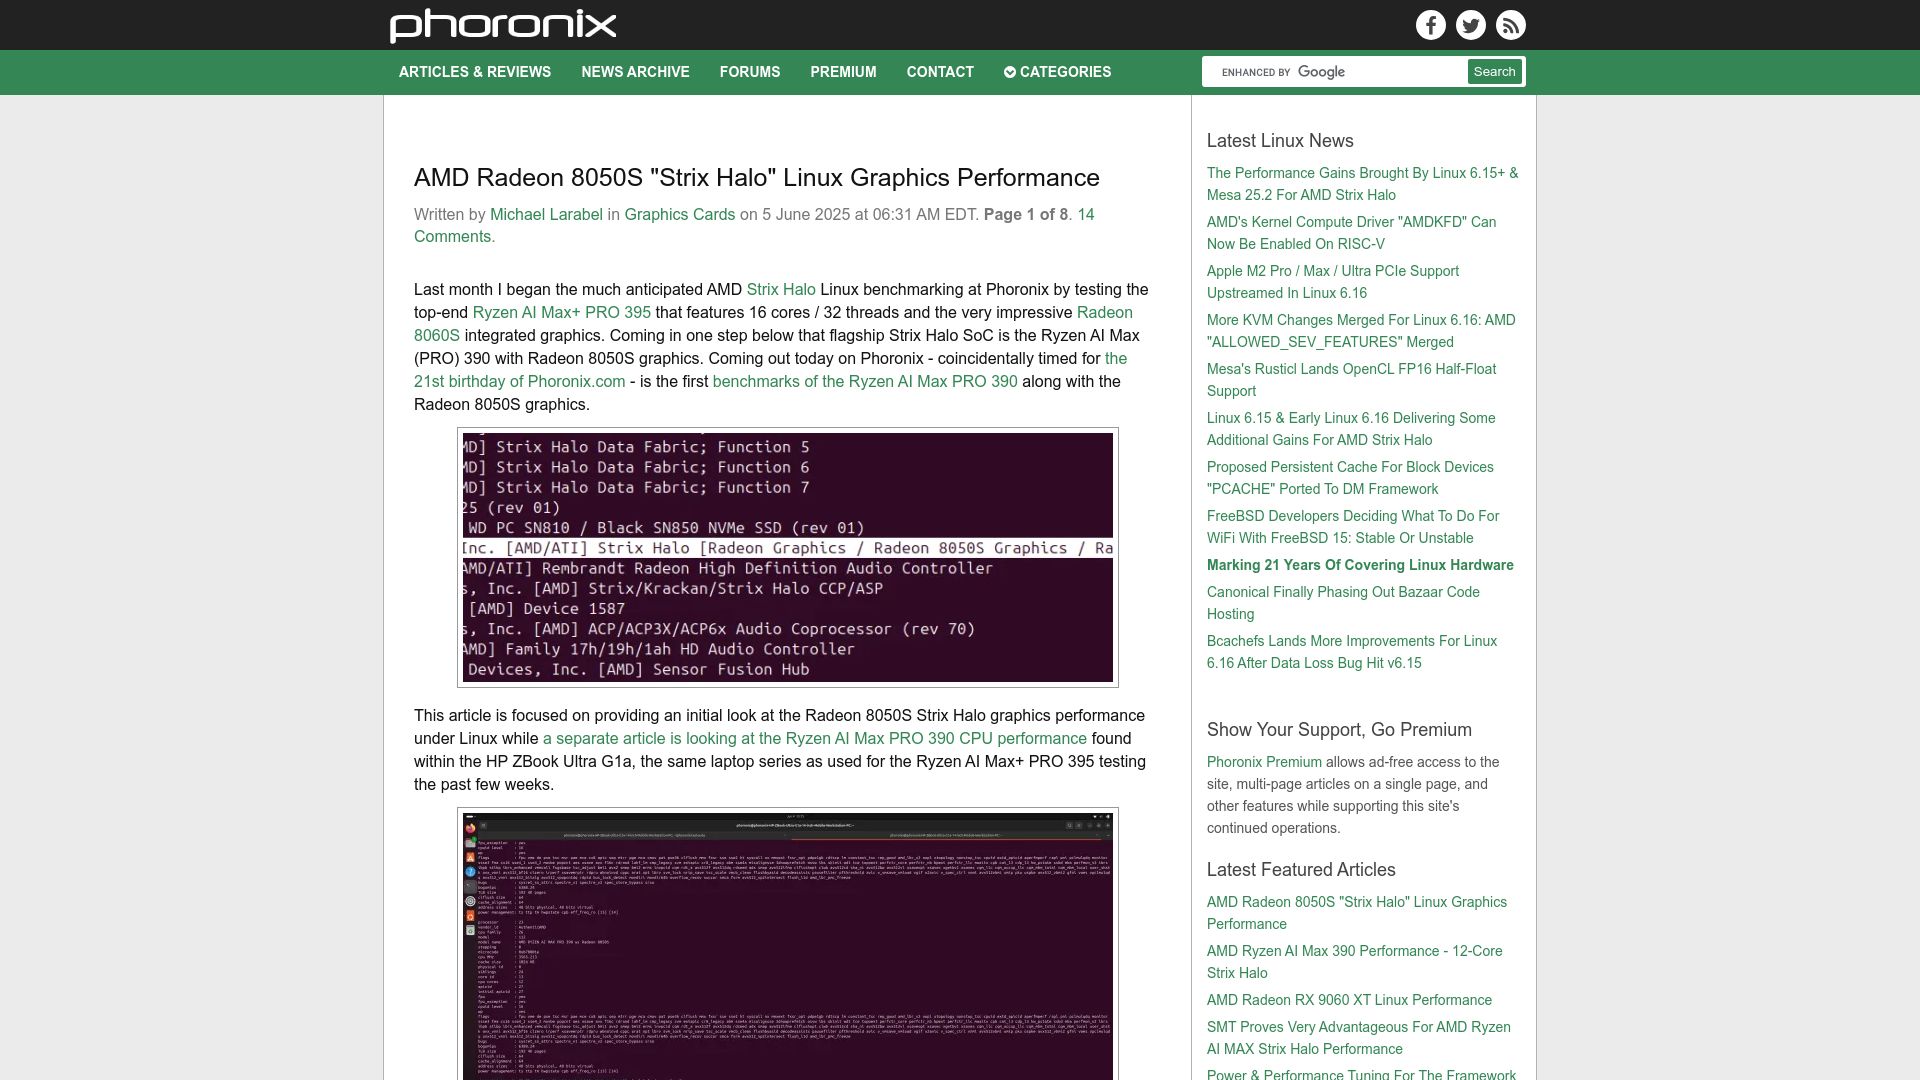Click the Phoronix logo
The height and width of the screenshot is (1080, 1920).
(x=503, y=25)
